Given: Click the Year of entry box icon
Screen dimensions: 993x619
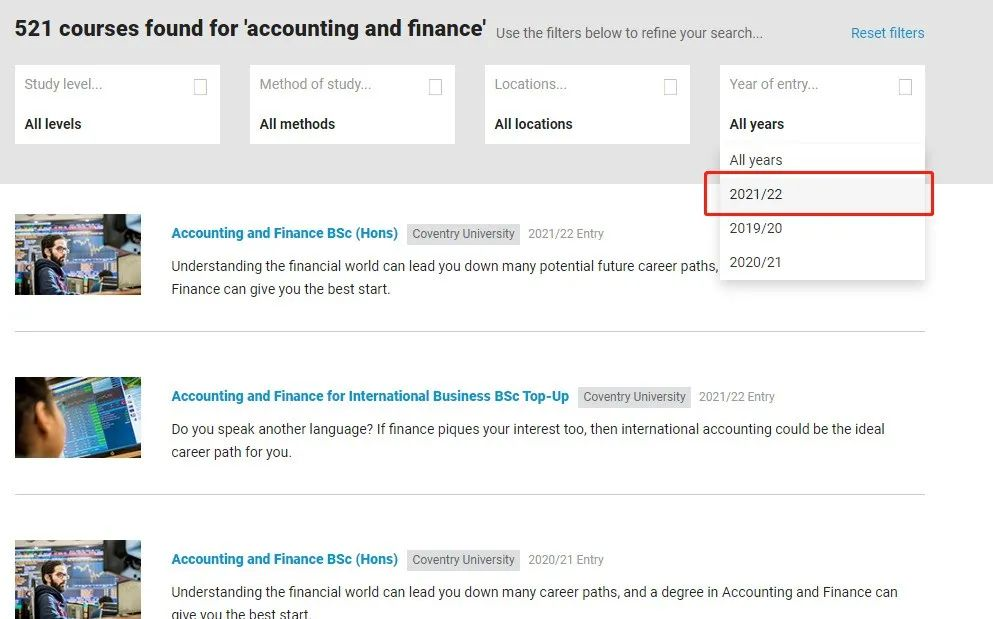Looking at the screenshot, I should pyautogui.click(x=905, y=87).
